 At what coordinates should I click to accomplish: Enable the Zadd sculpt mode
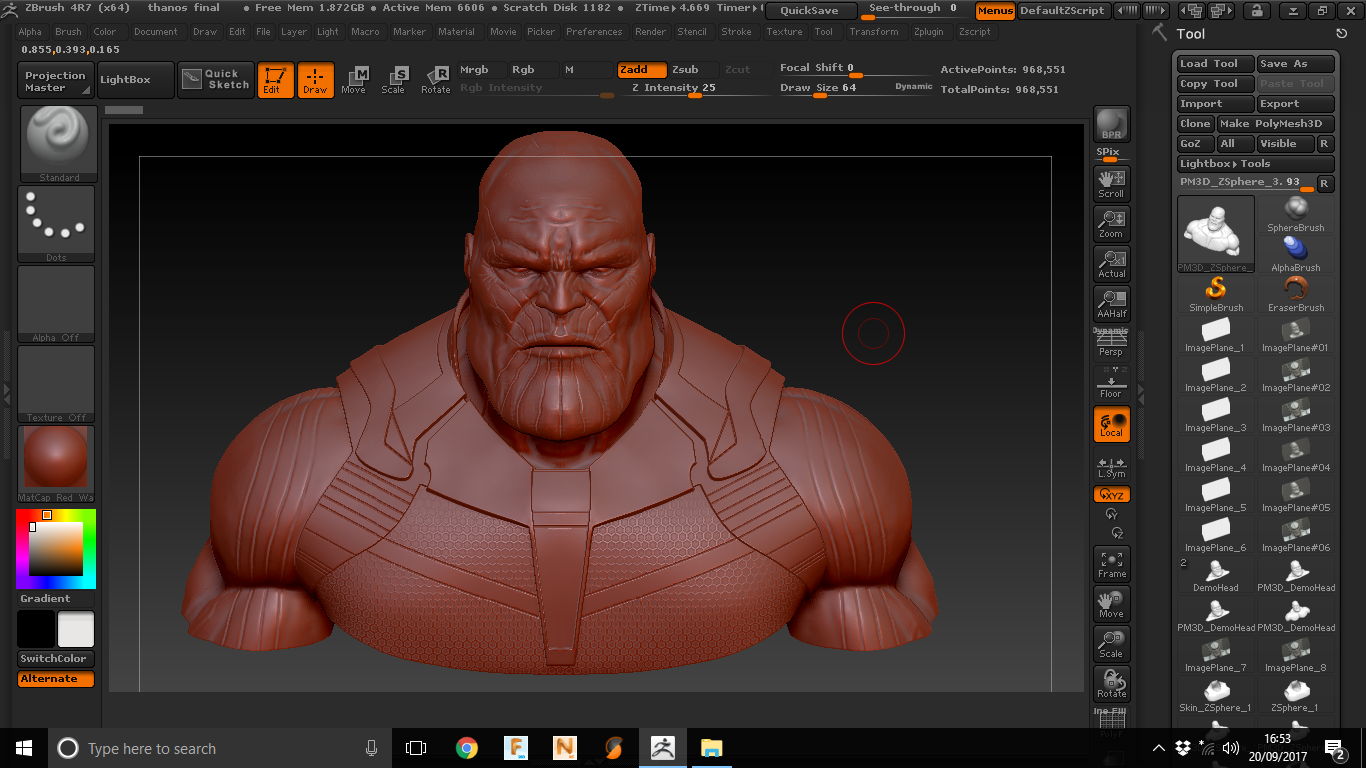[x=642, y=70]
